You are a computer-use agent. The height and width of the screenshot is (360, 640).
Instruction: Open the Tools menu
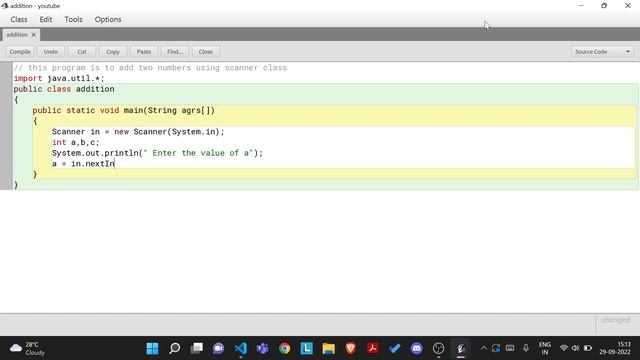pos(73,19)
